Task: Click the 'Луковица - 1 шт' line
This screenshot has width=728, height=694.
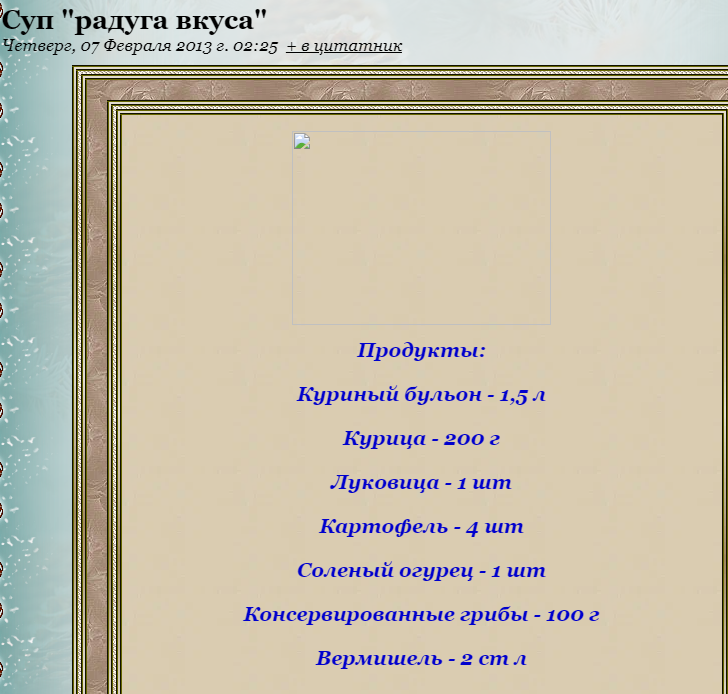Action: coord(421,483)
